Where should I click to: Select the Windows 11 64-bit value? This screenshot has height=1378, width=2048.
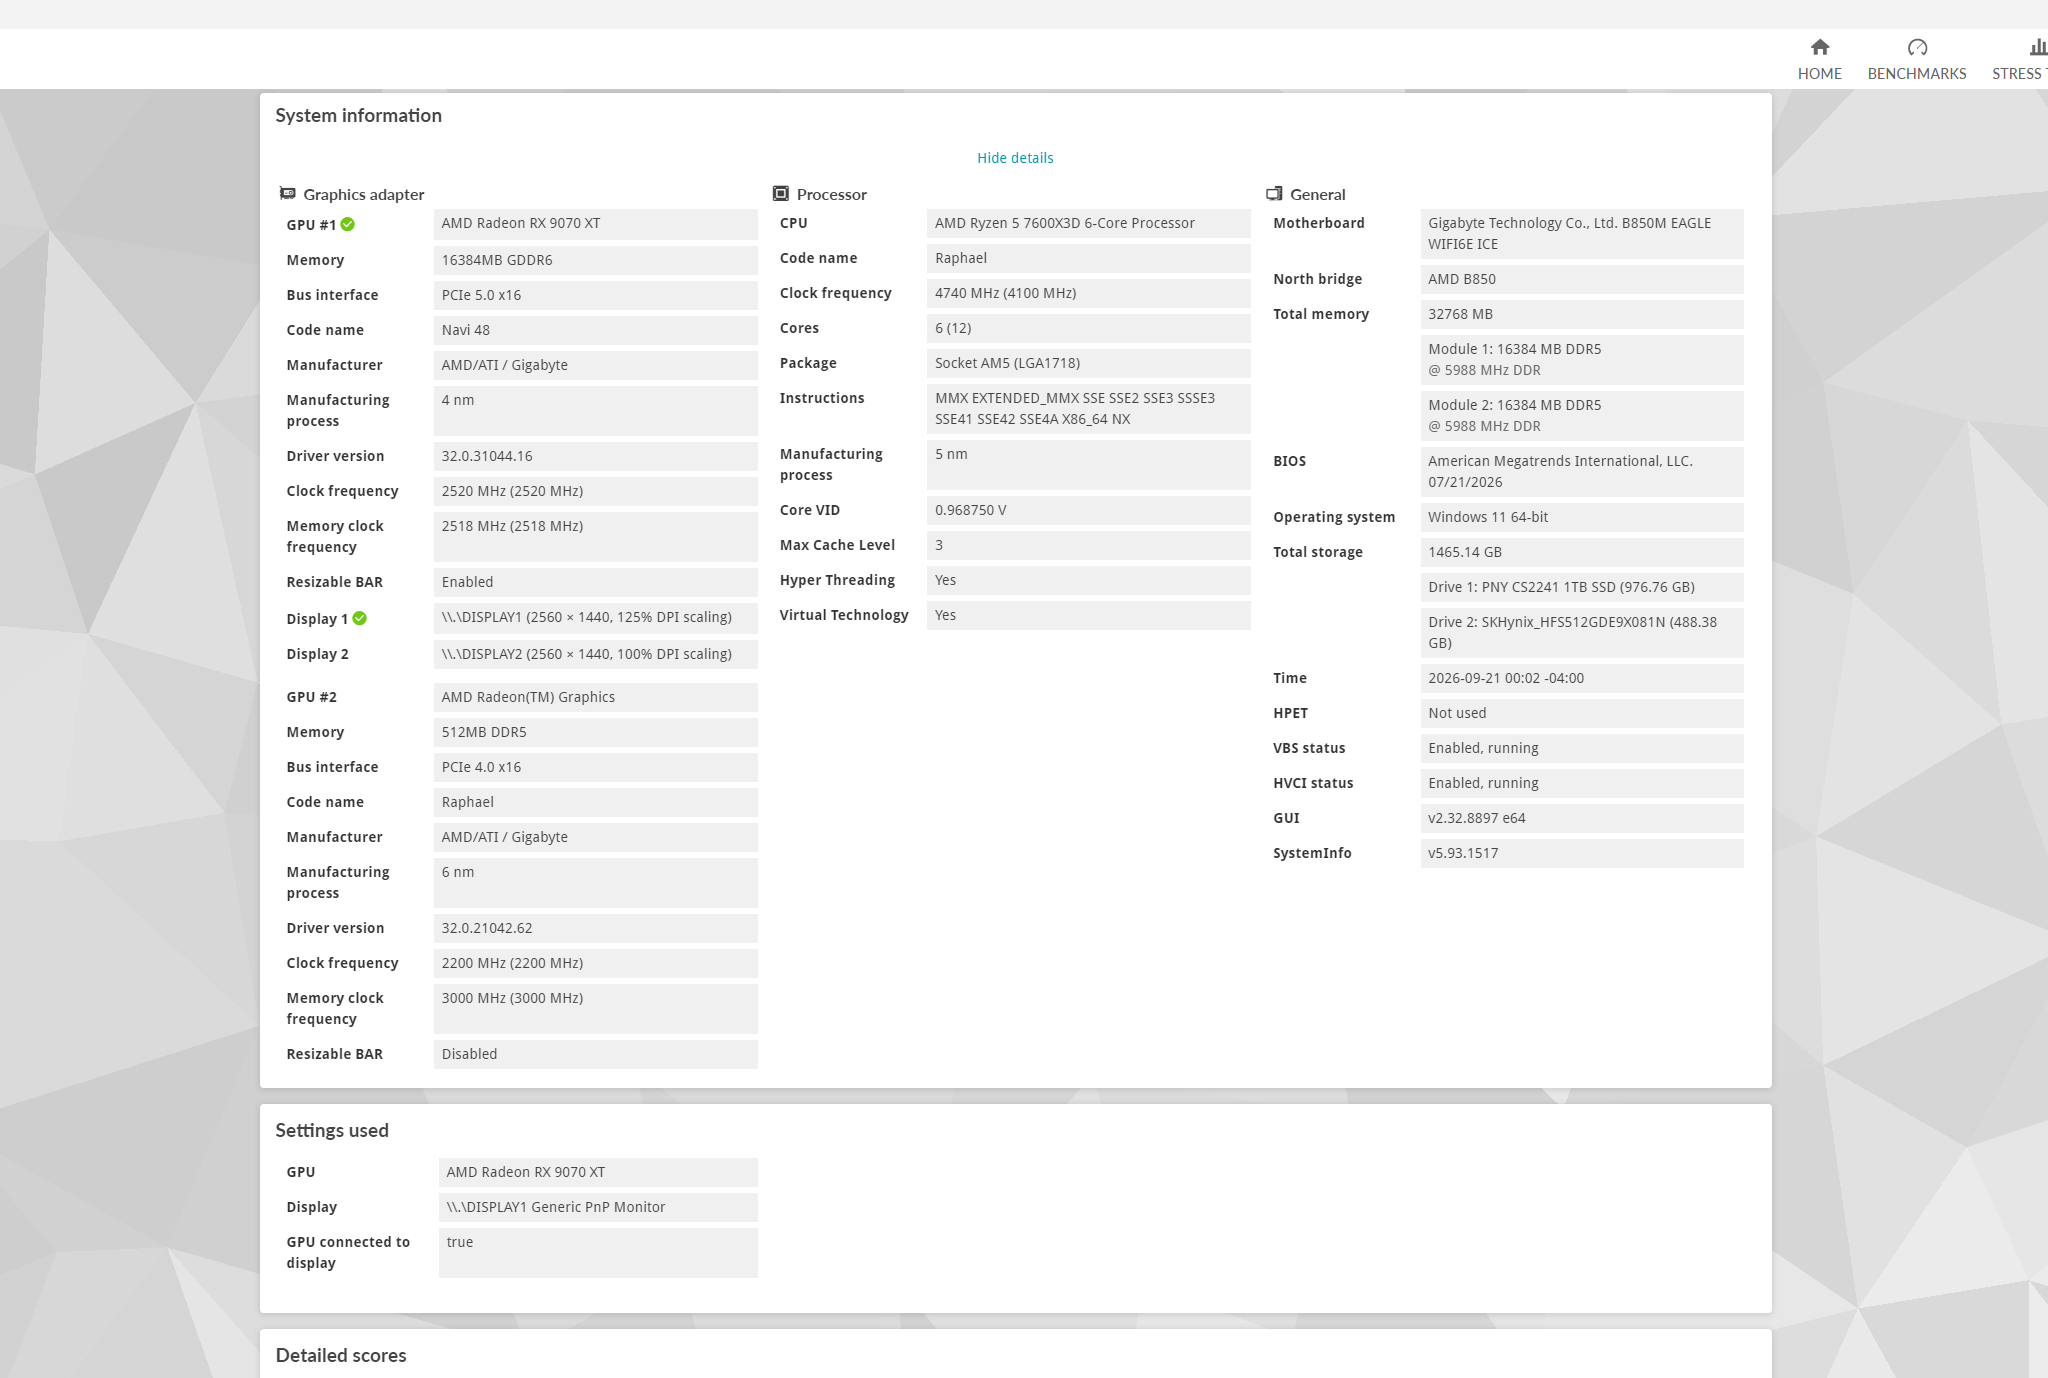(x=1582, y=517)
